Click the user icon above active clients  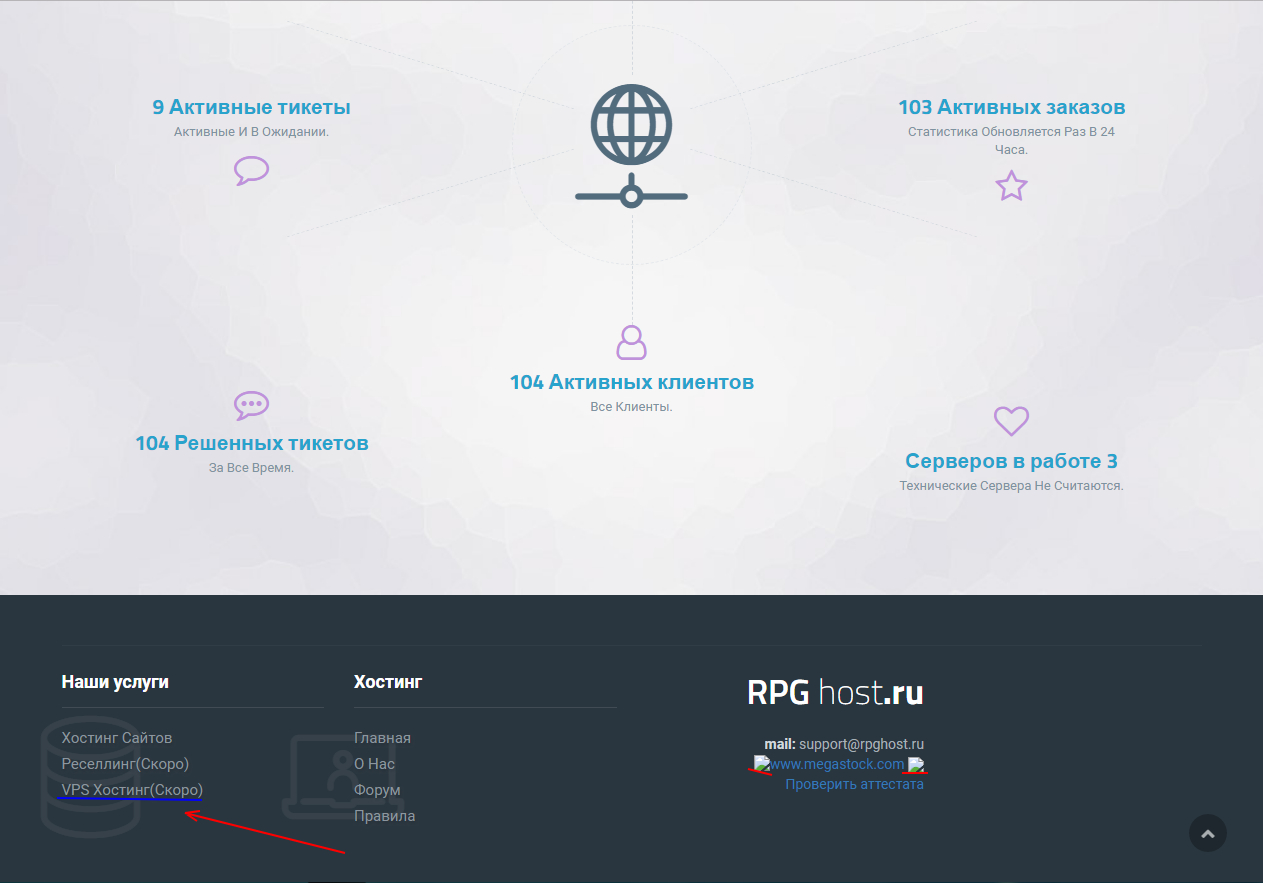coord(631,342)
